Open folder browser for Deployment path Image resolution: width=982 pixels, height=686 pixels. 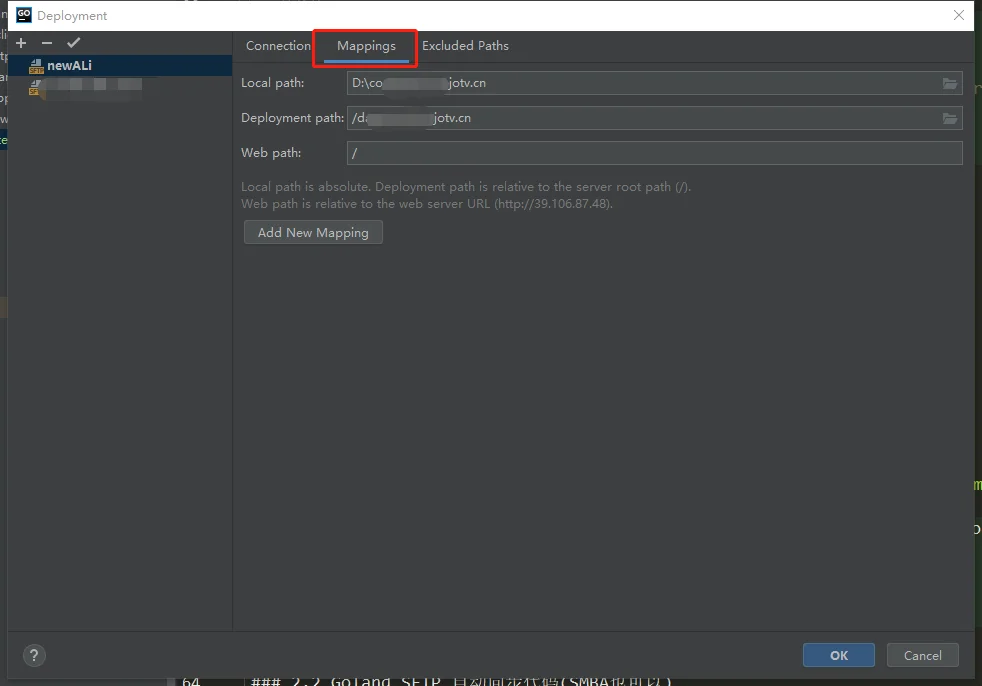tap(949, 118)
